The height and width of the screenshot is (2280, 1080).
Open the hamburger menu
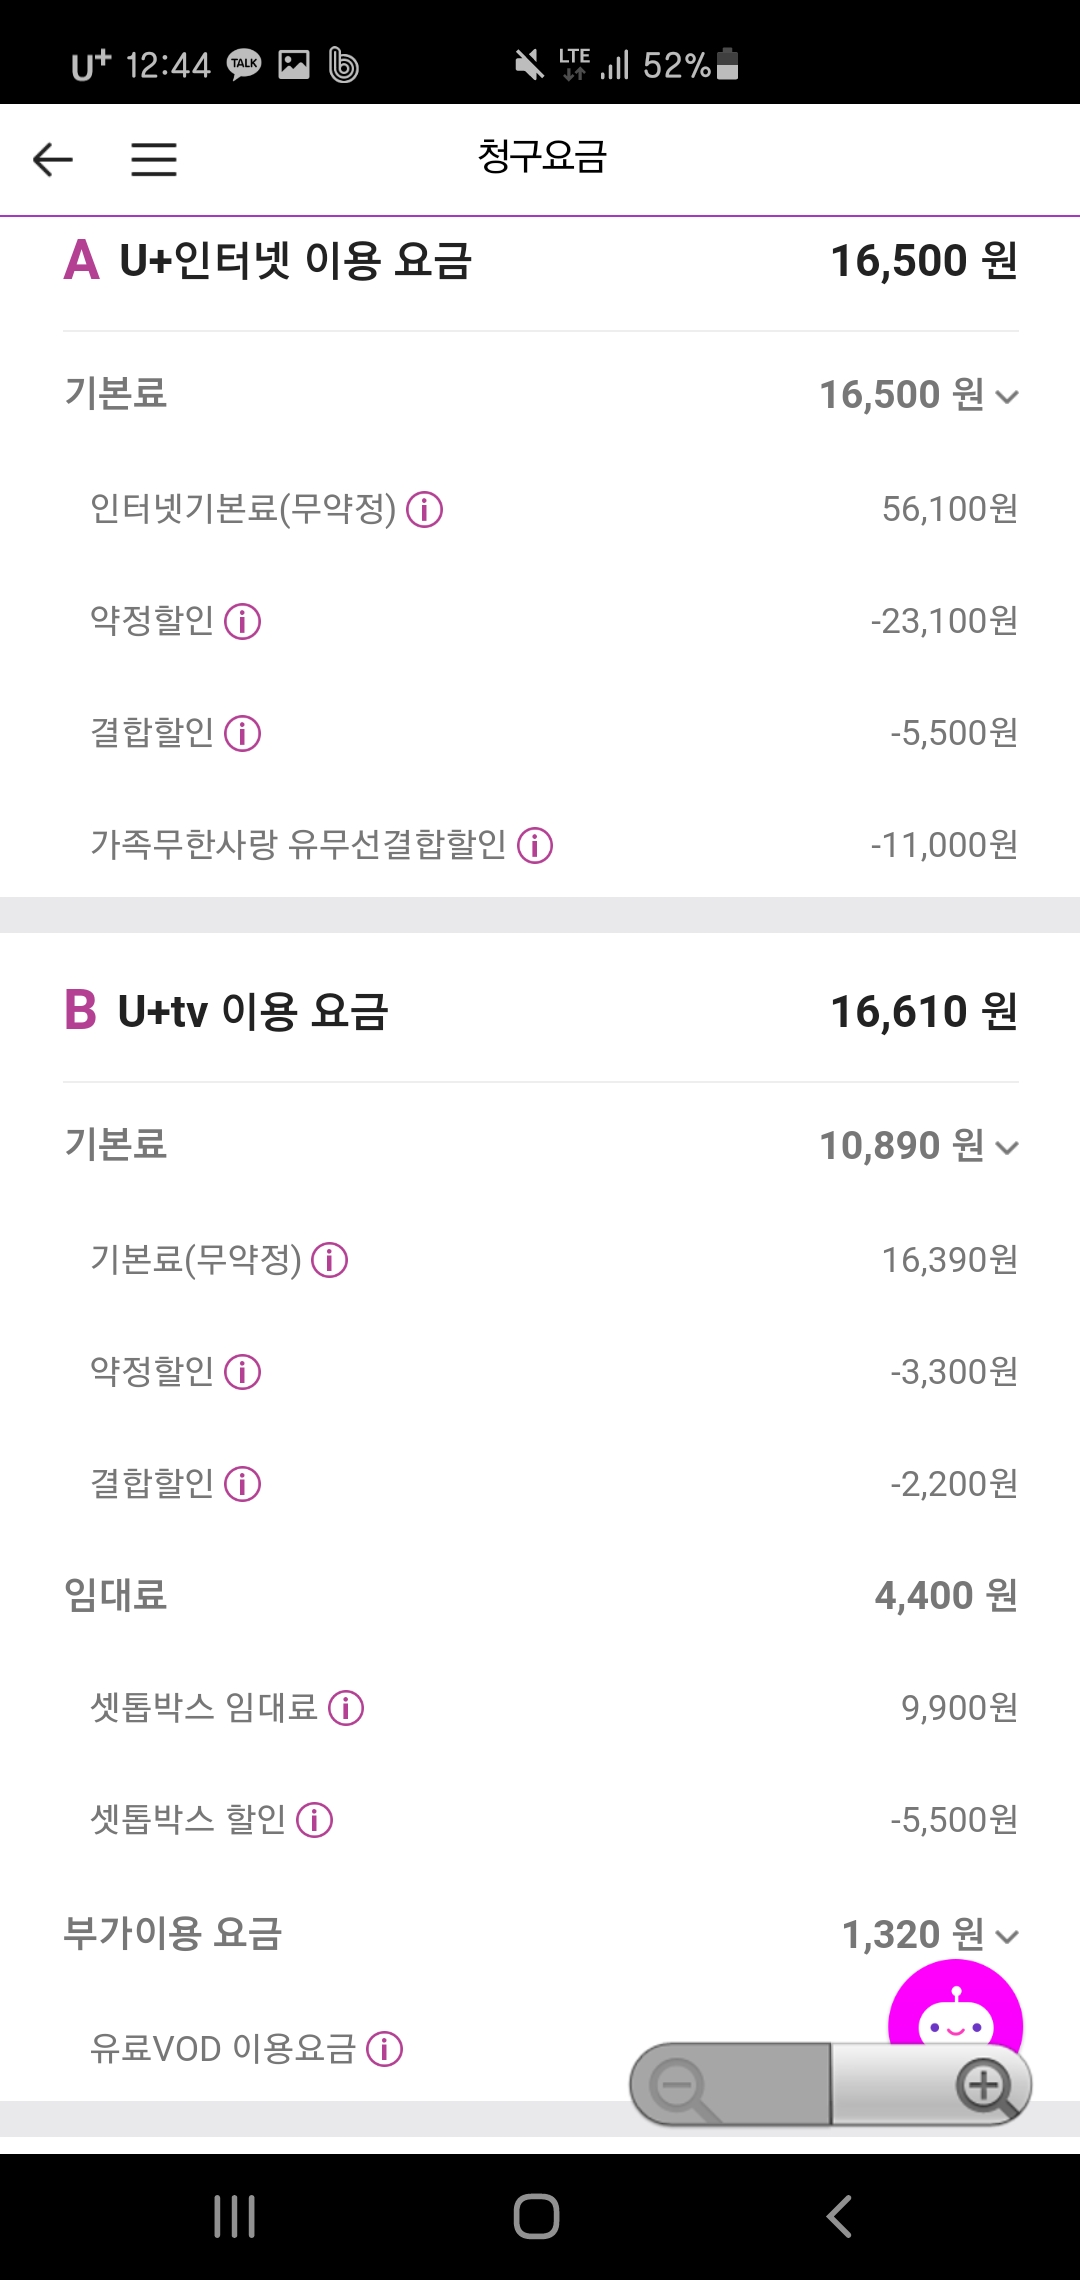pos(154,159)
